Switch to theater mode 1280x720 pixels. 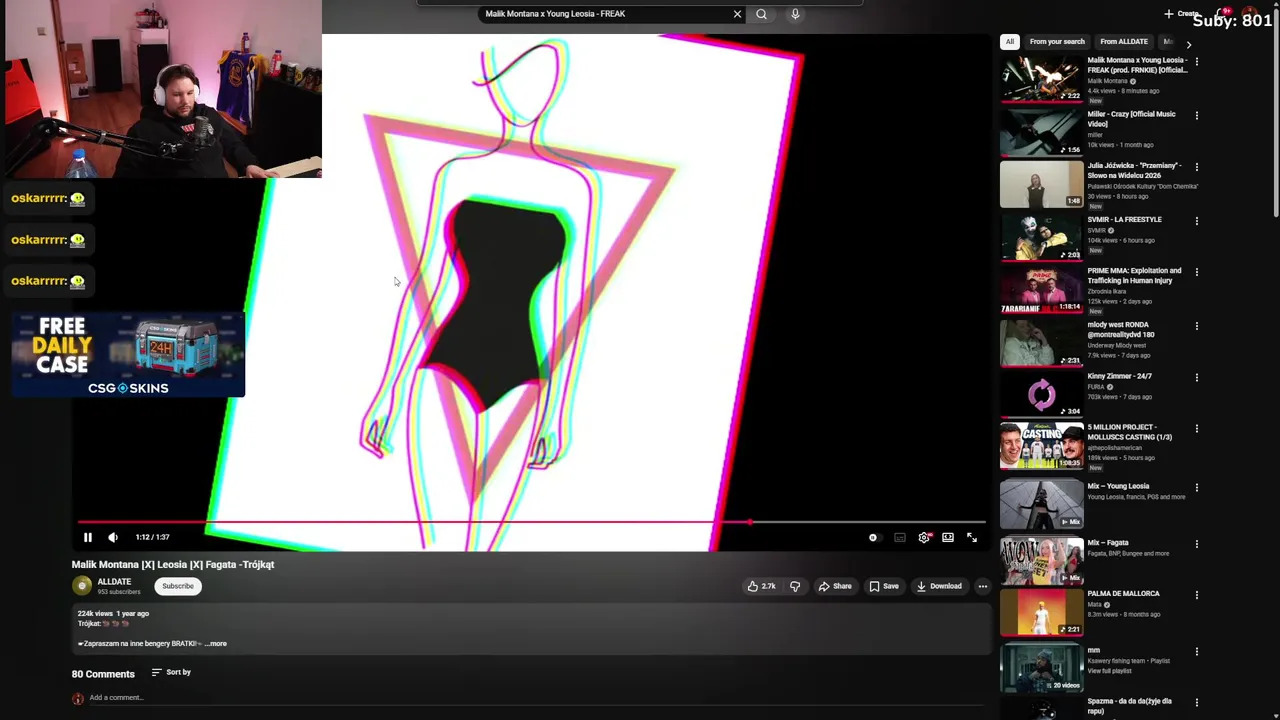[948, 537]
